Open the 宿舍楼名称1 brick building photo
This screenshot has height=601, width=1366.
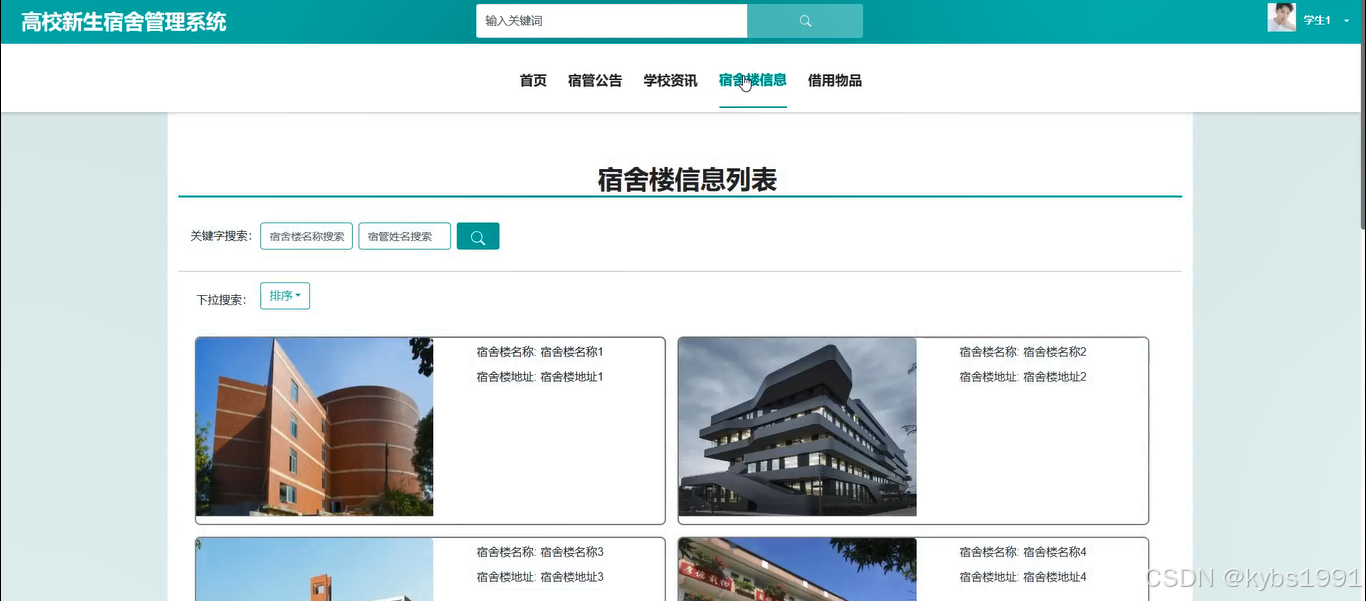[314, 427]
